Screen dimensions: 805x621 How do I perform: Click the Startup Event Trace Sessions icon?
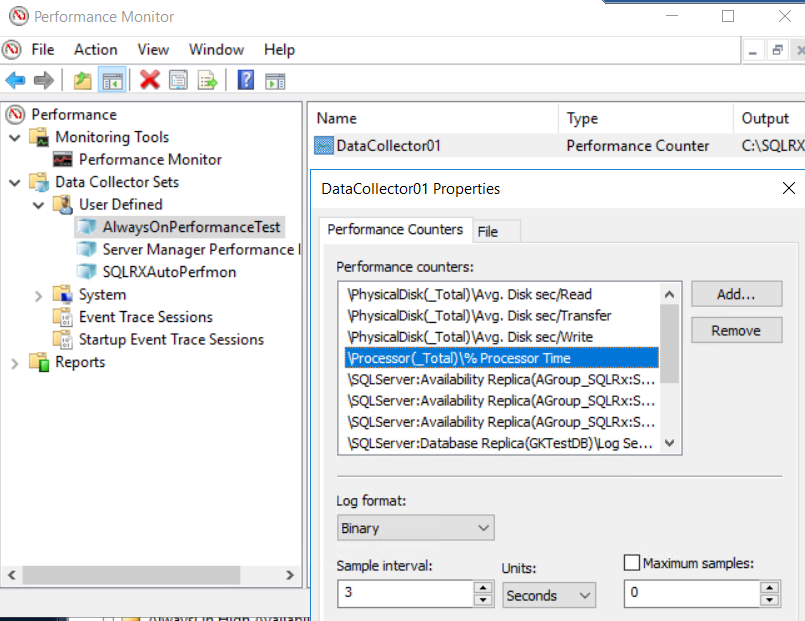point(63,339)
